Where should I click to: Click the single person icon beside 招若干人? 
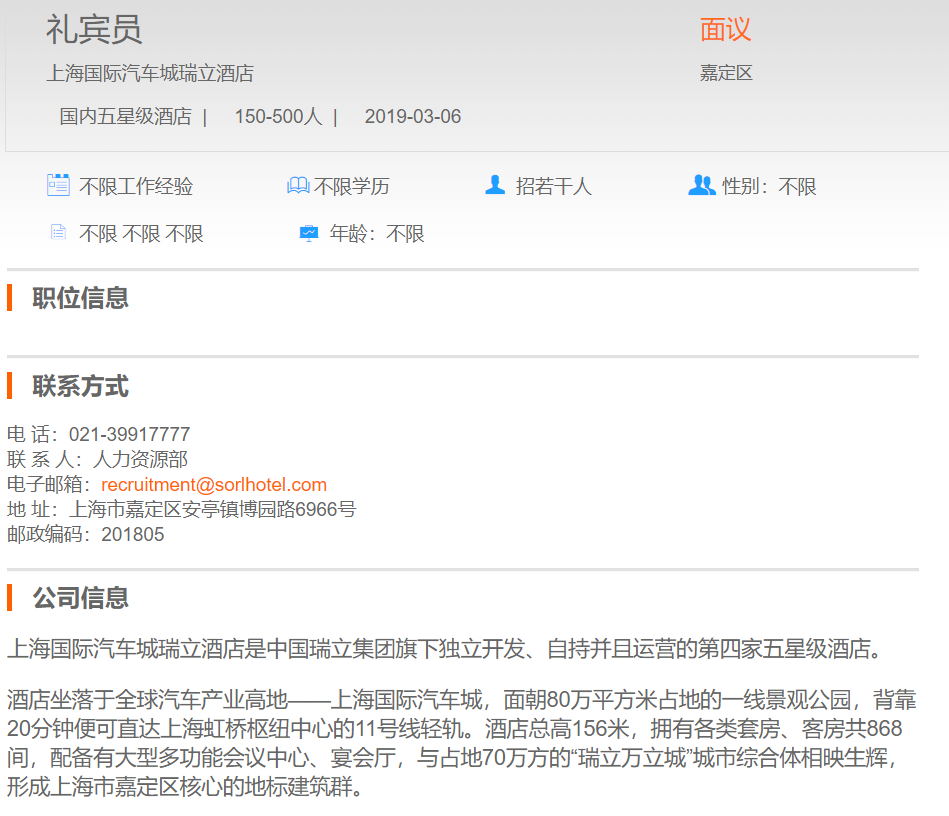(495, 185)
